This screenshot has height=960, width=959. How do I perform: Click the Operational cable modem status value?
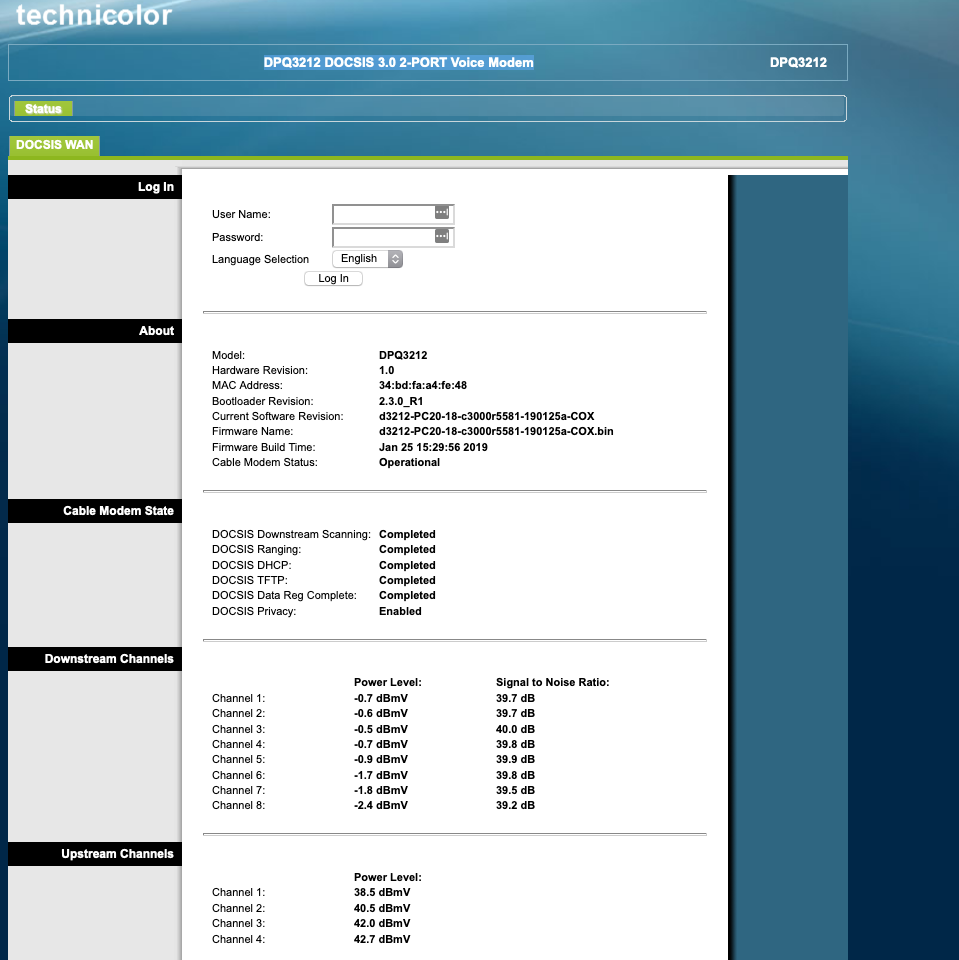(x=409, y=462)
